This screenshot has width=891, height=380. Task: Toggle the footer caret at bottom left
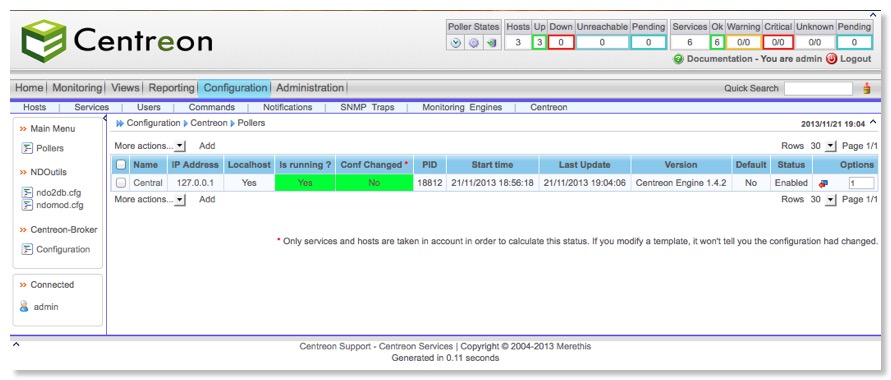tap(16, 344)
